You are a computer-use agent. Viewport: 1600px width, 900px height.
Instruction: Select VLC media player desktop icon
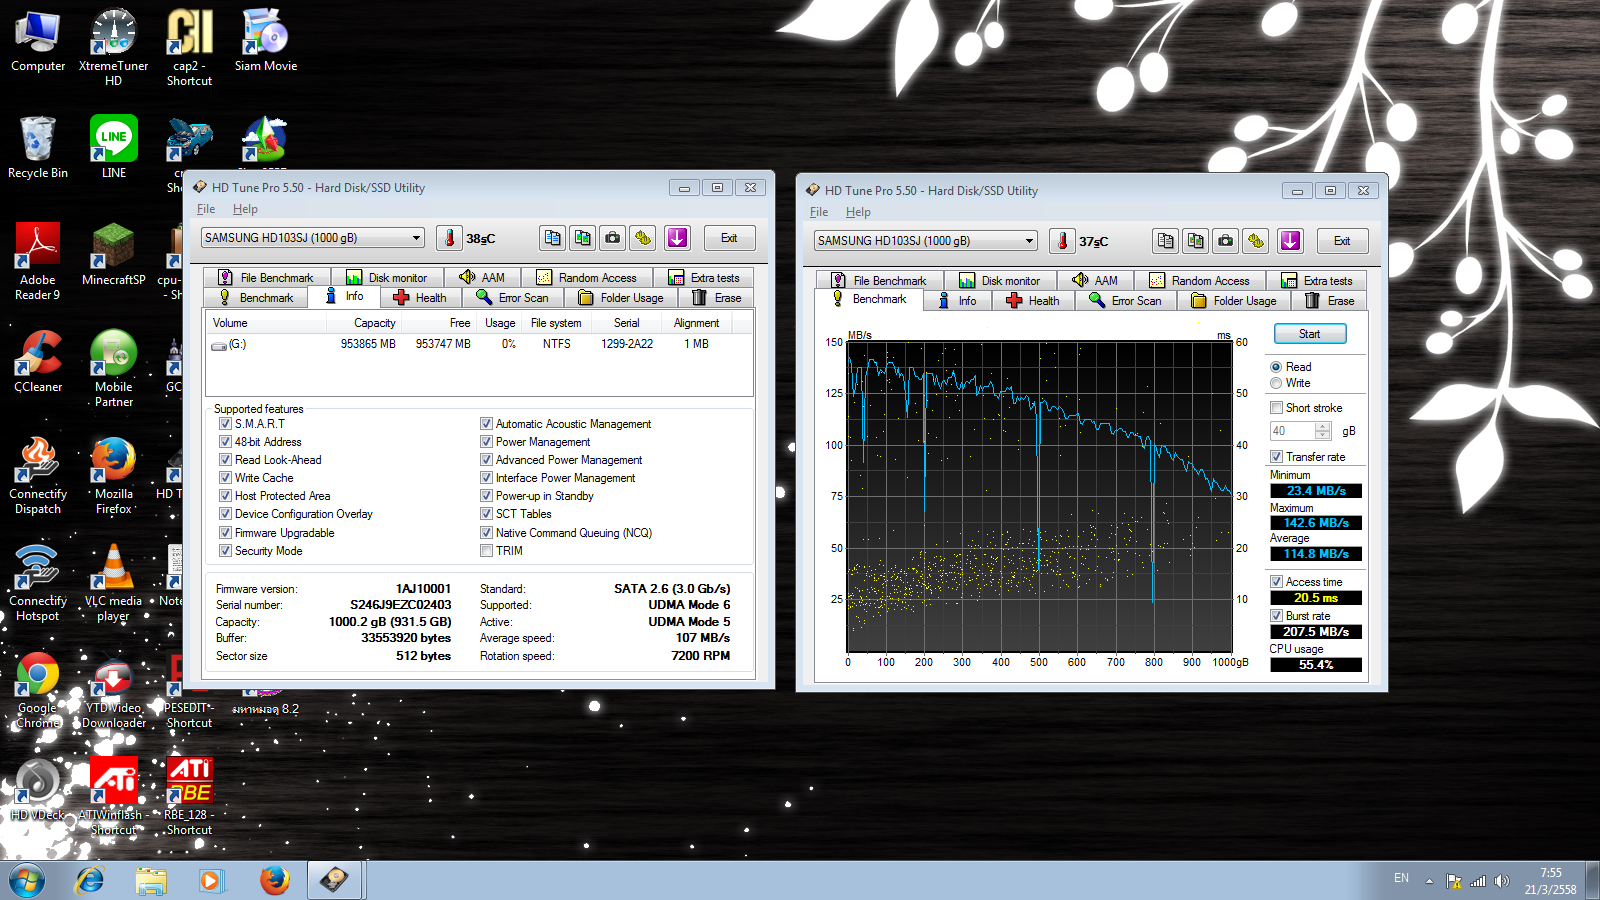coord(113,583)
